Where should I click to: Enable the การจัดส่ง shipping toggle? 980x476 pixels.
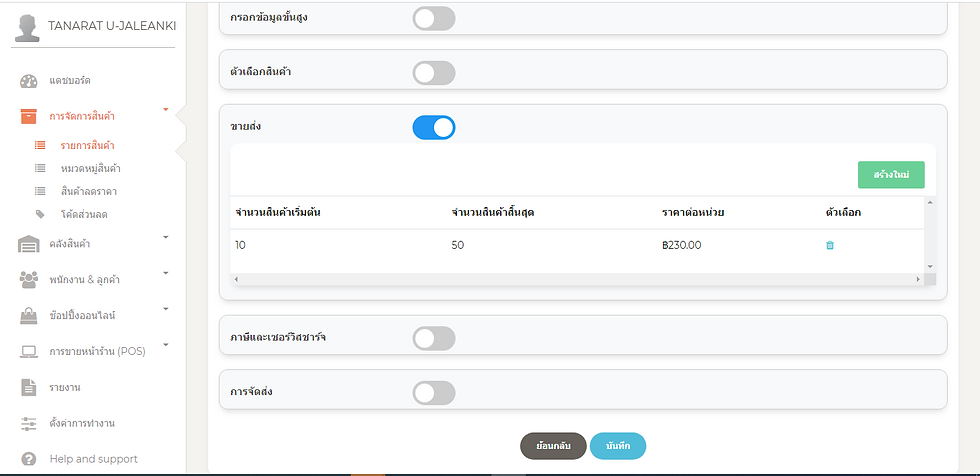point(434,393)
